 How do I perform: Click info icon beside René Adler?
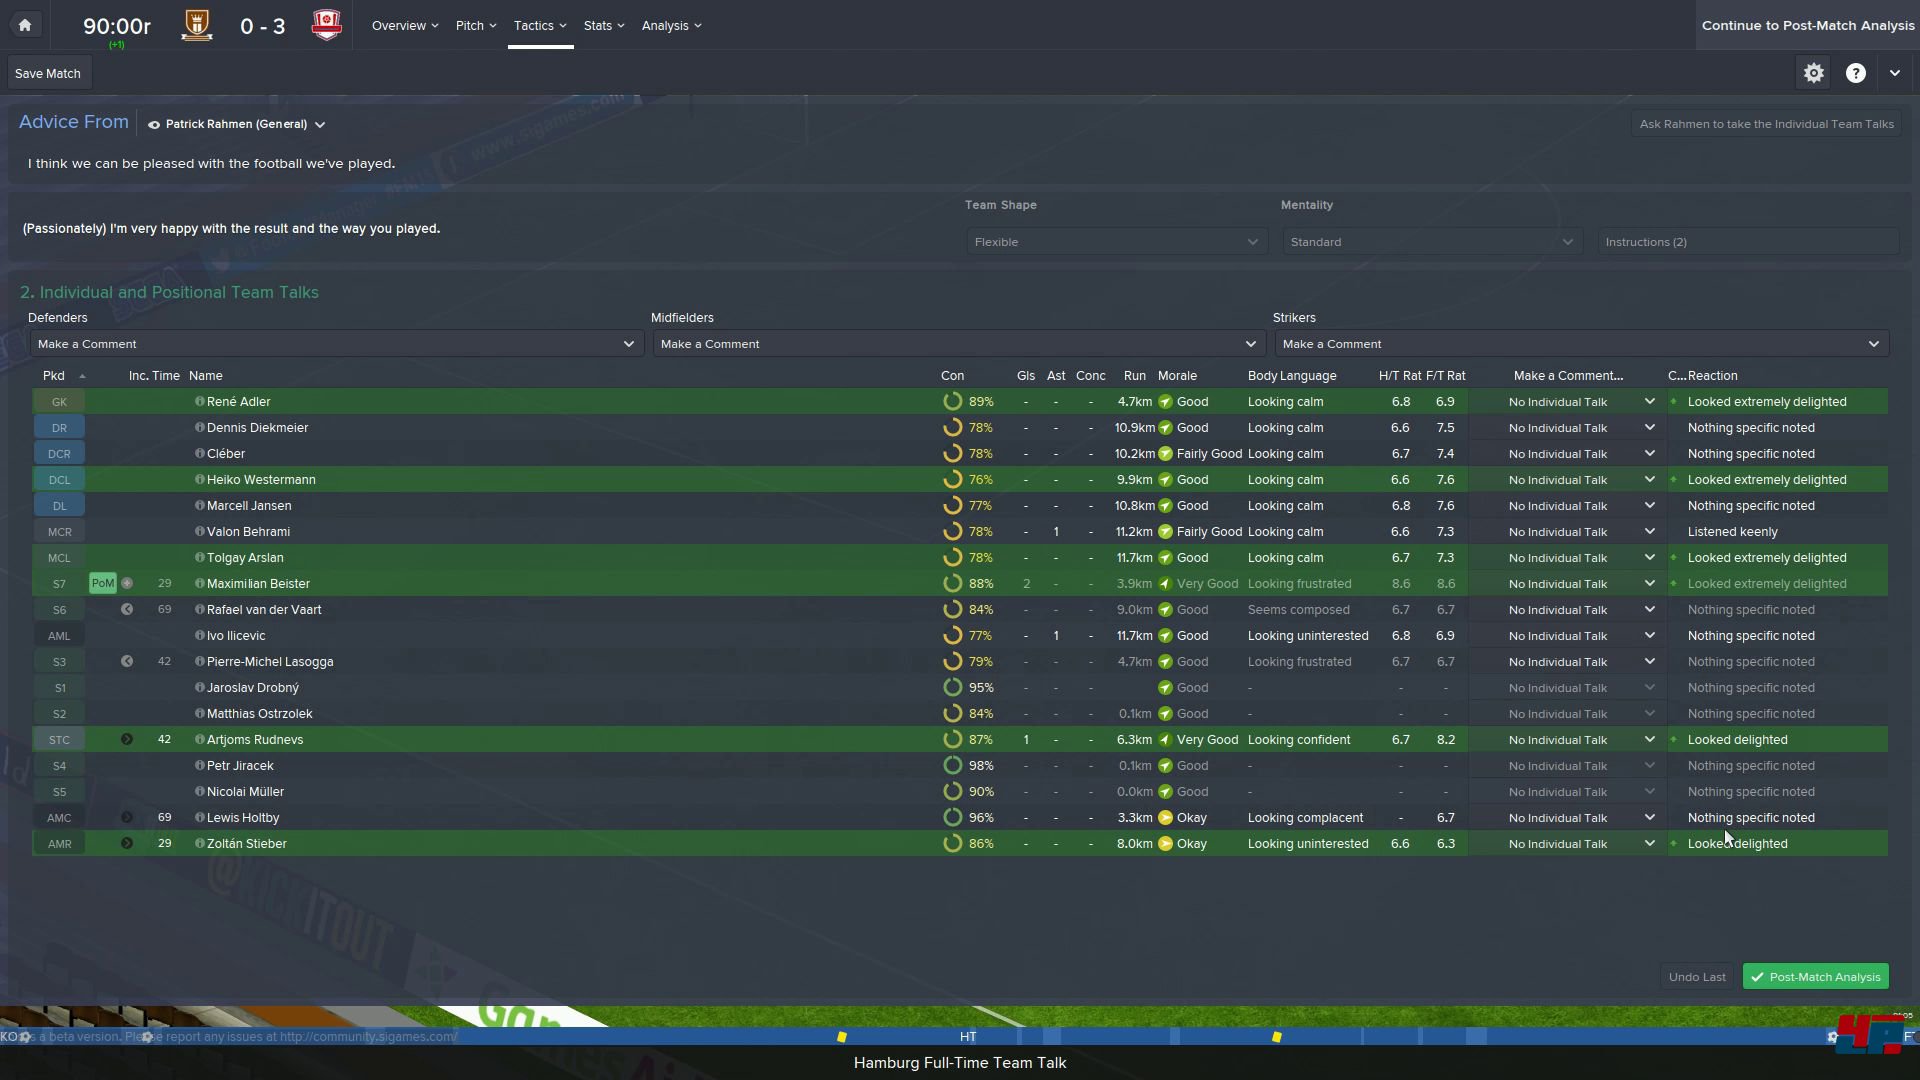coord(199,401)
